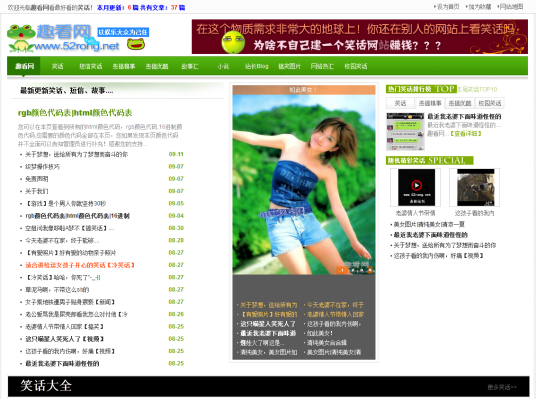Open 这孩子看的我内伤啊【视频】 in the SPECIAL list
The height and width of the screenshot is (399, 536).
click(x=438, y=256)
